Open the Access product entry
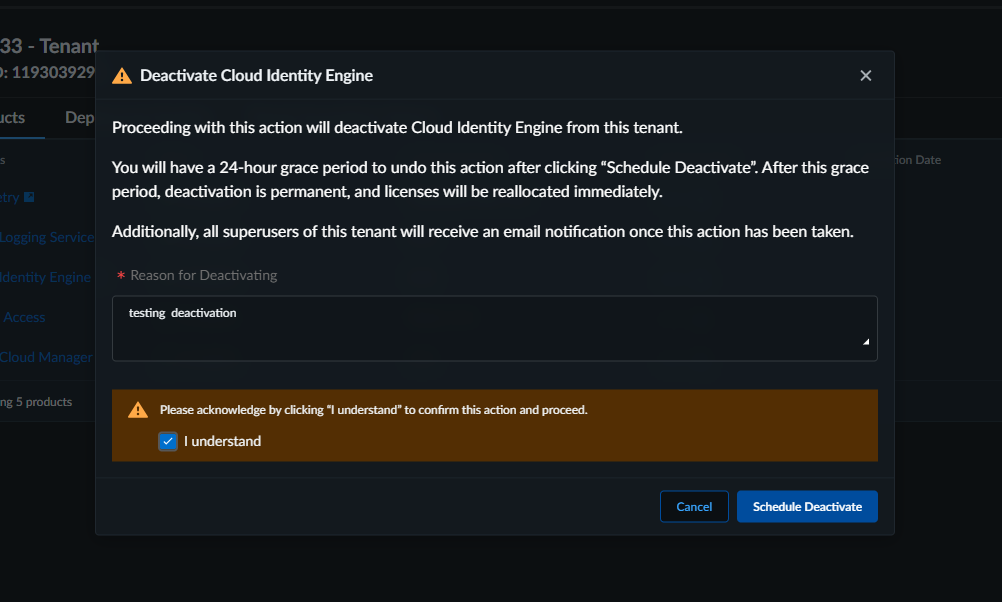Image resolution: width=1002 pixels, height=602 pixels. coord(24,317)
